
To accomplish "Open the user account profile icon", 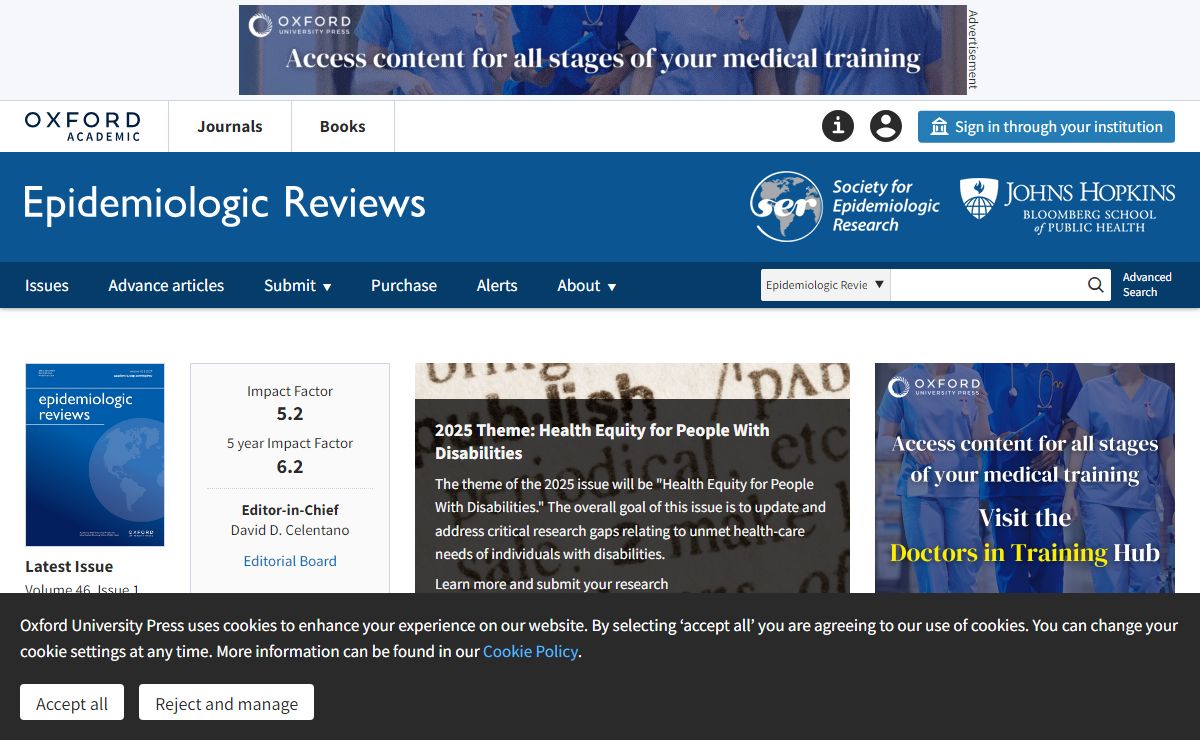I will tap(885, 126).
